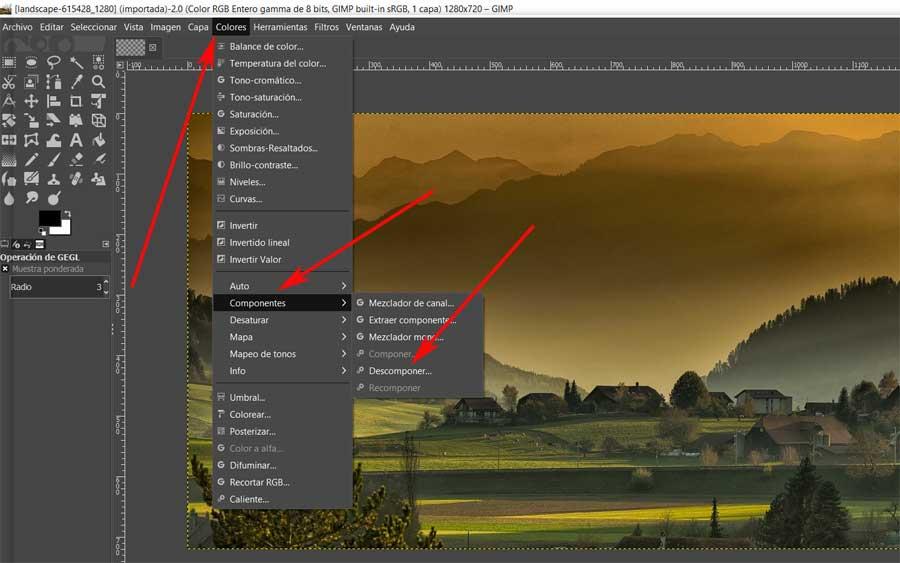Expand the Mapa submenu
900x563 pixels.
(x=282, y=337)
